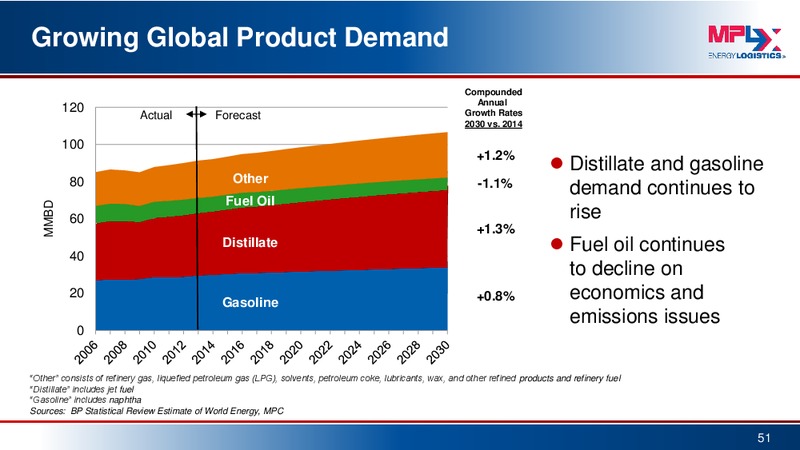The image size is (800, 450).
Task: Click the '2022' x-axis label
Action: tap(321, 353)
